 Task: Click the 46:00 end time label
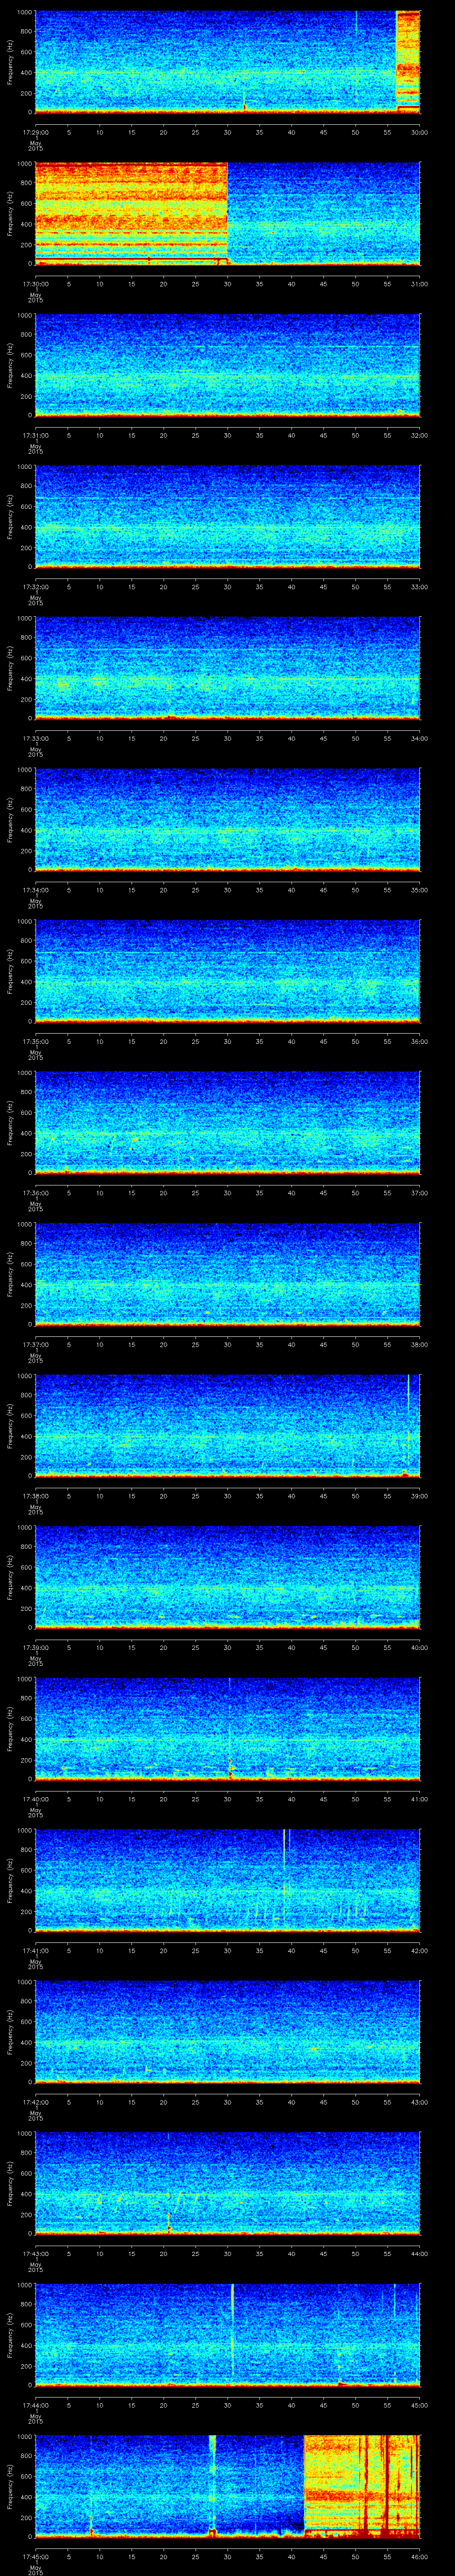coord(419,2557)
